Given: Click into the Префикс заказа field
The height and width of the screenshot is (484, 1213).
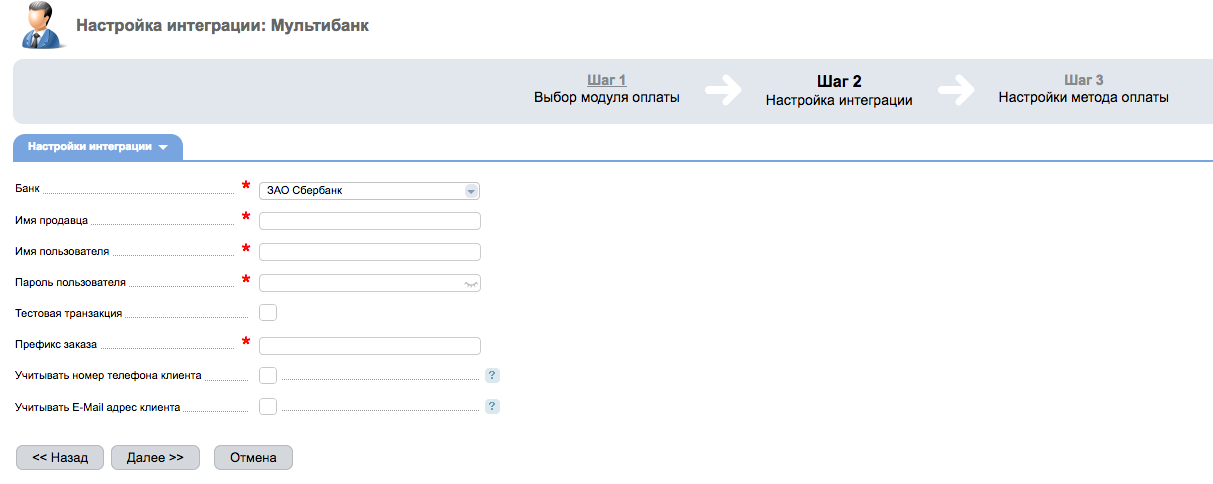Looking at the screenshot, I should 370,346.
